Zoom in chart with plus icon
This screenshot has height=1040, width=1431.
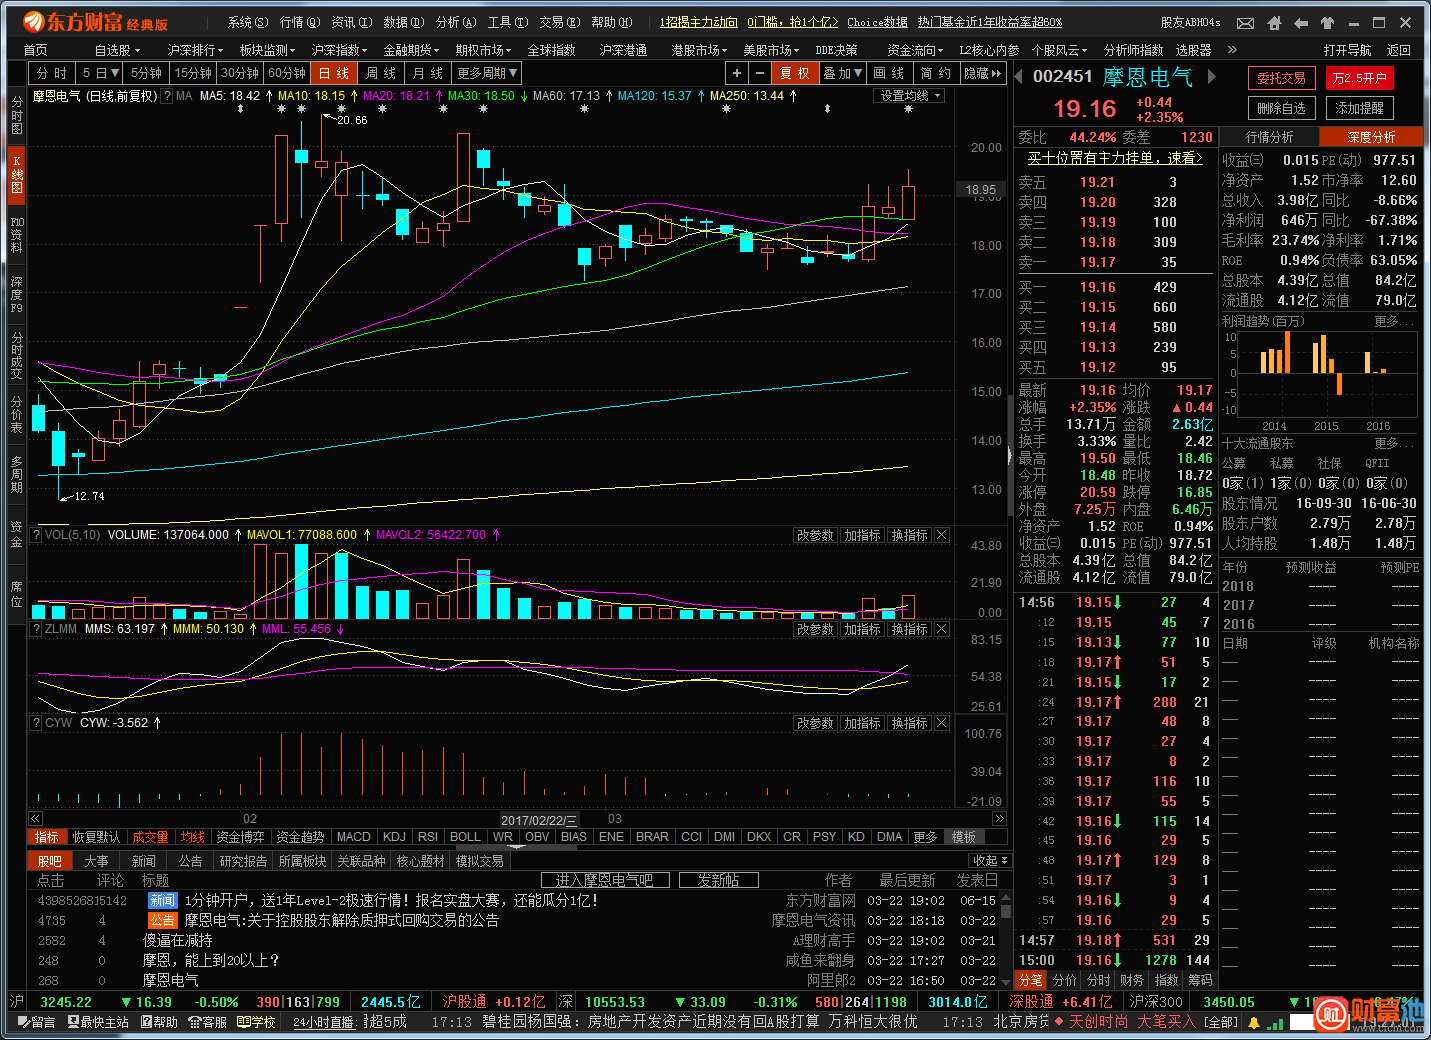tap(736, 73)
